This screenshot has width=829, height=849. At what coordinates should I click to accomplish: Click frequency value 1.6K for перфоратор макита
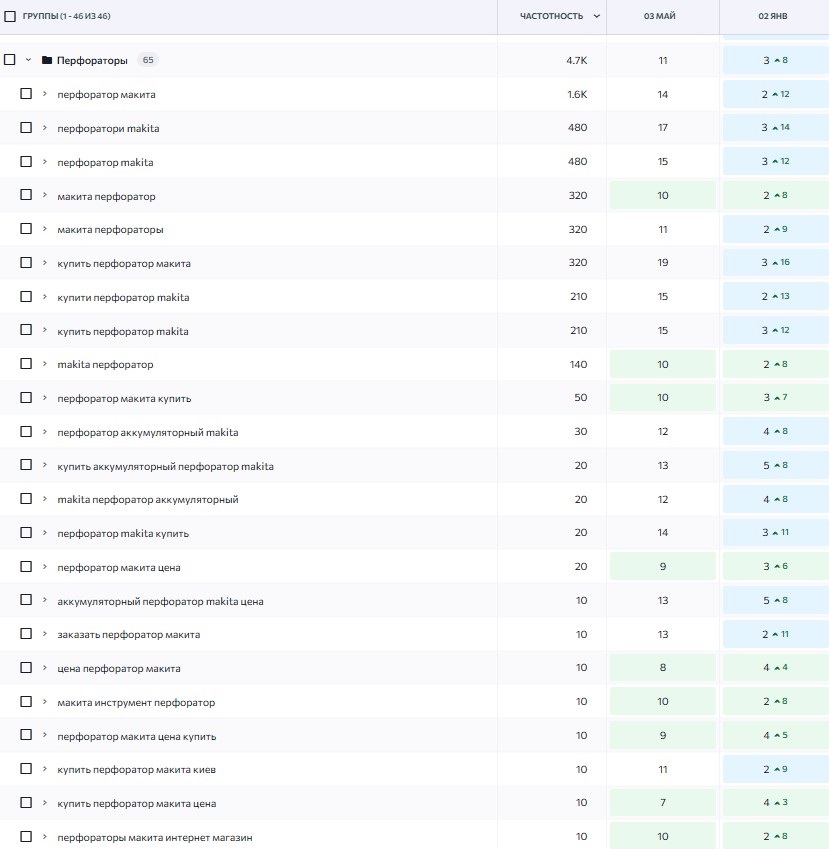click(x=577, y=95)
